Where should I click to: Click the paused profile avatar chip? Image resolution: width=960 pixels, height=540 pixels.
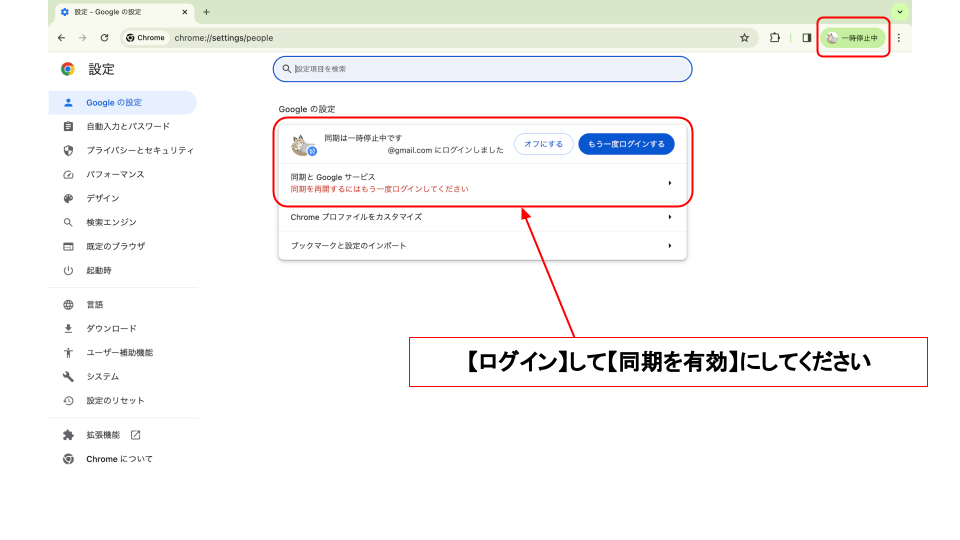pyautogui.click(x=853, y=38)
